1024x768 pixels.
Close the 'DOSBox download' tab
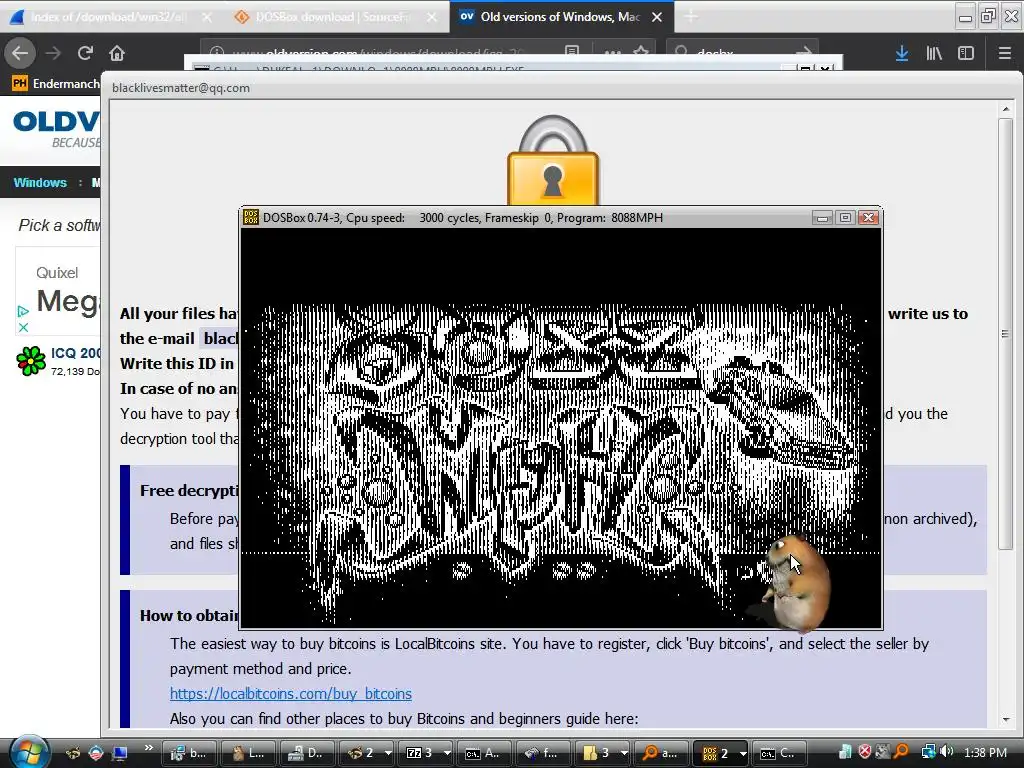coord(432,17)
